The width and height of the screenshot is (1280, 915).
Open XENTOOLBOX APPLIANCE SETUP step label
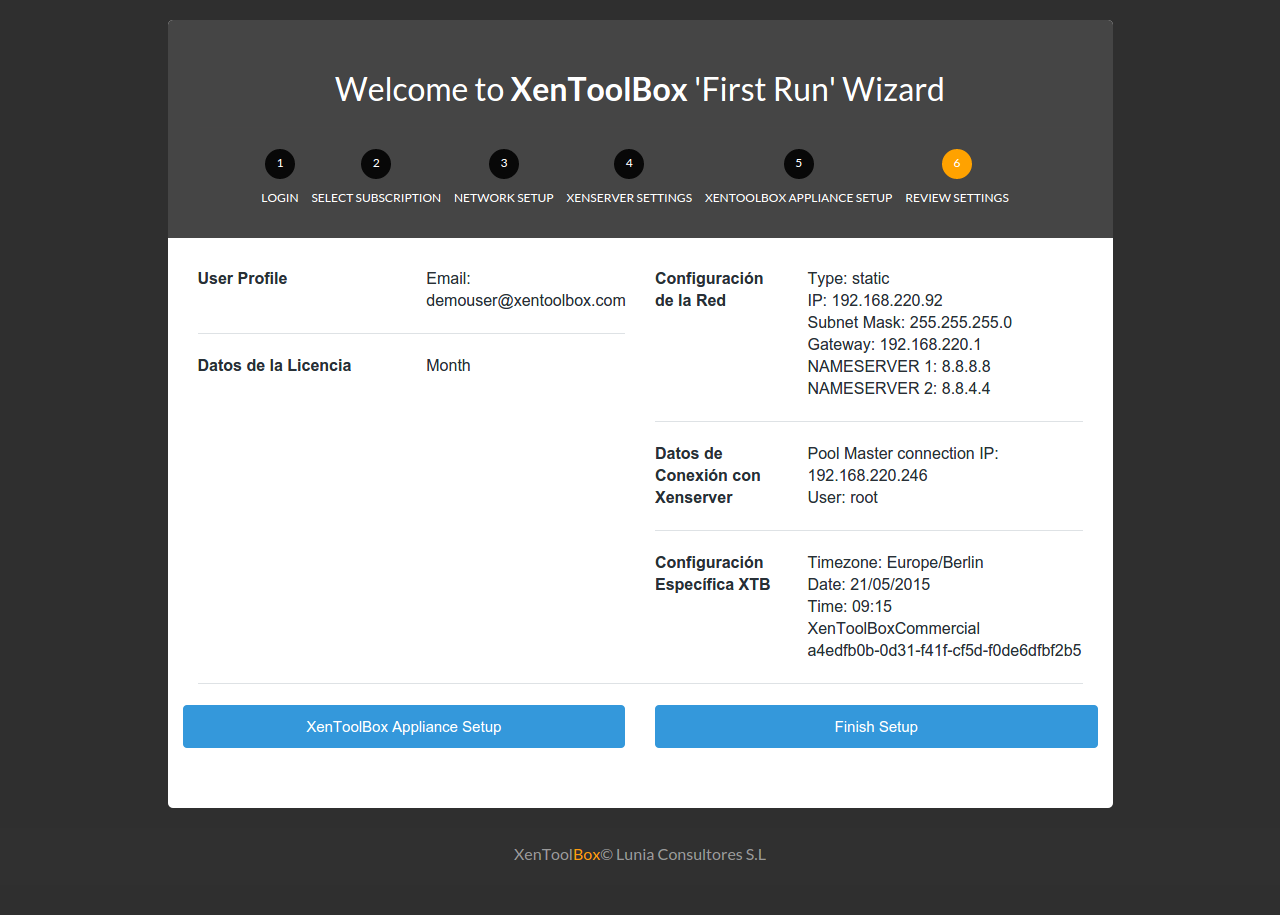click(799, 198)
